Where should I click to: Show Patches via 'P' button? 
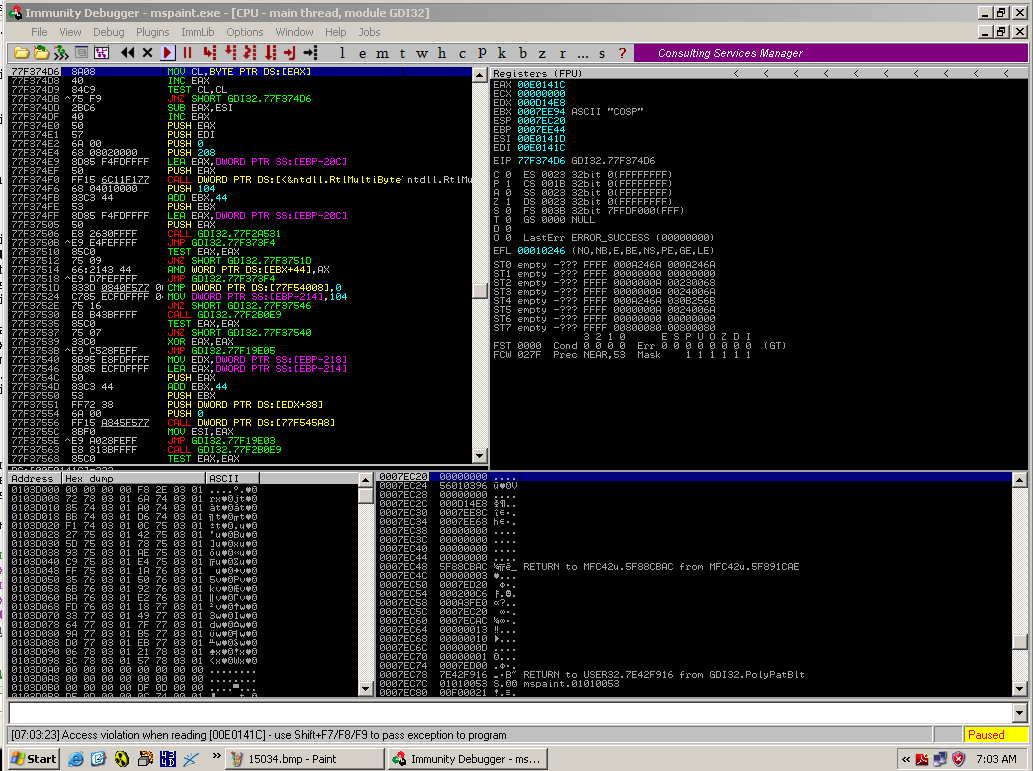[x=482, y=53]
